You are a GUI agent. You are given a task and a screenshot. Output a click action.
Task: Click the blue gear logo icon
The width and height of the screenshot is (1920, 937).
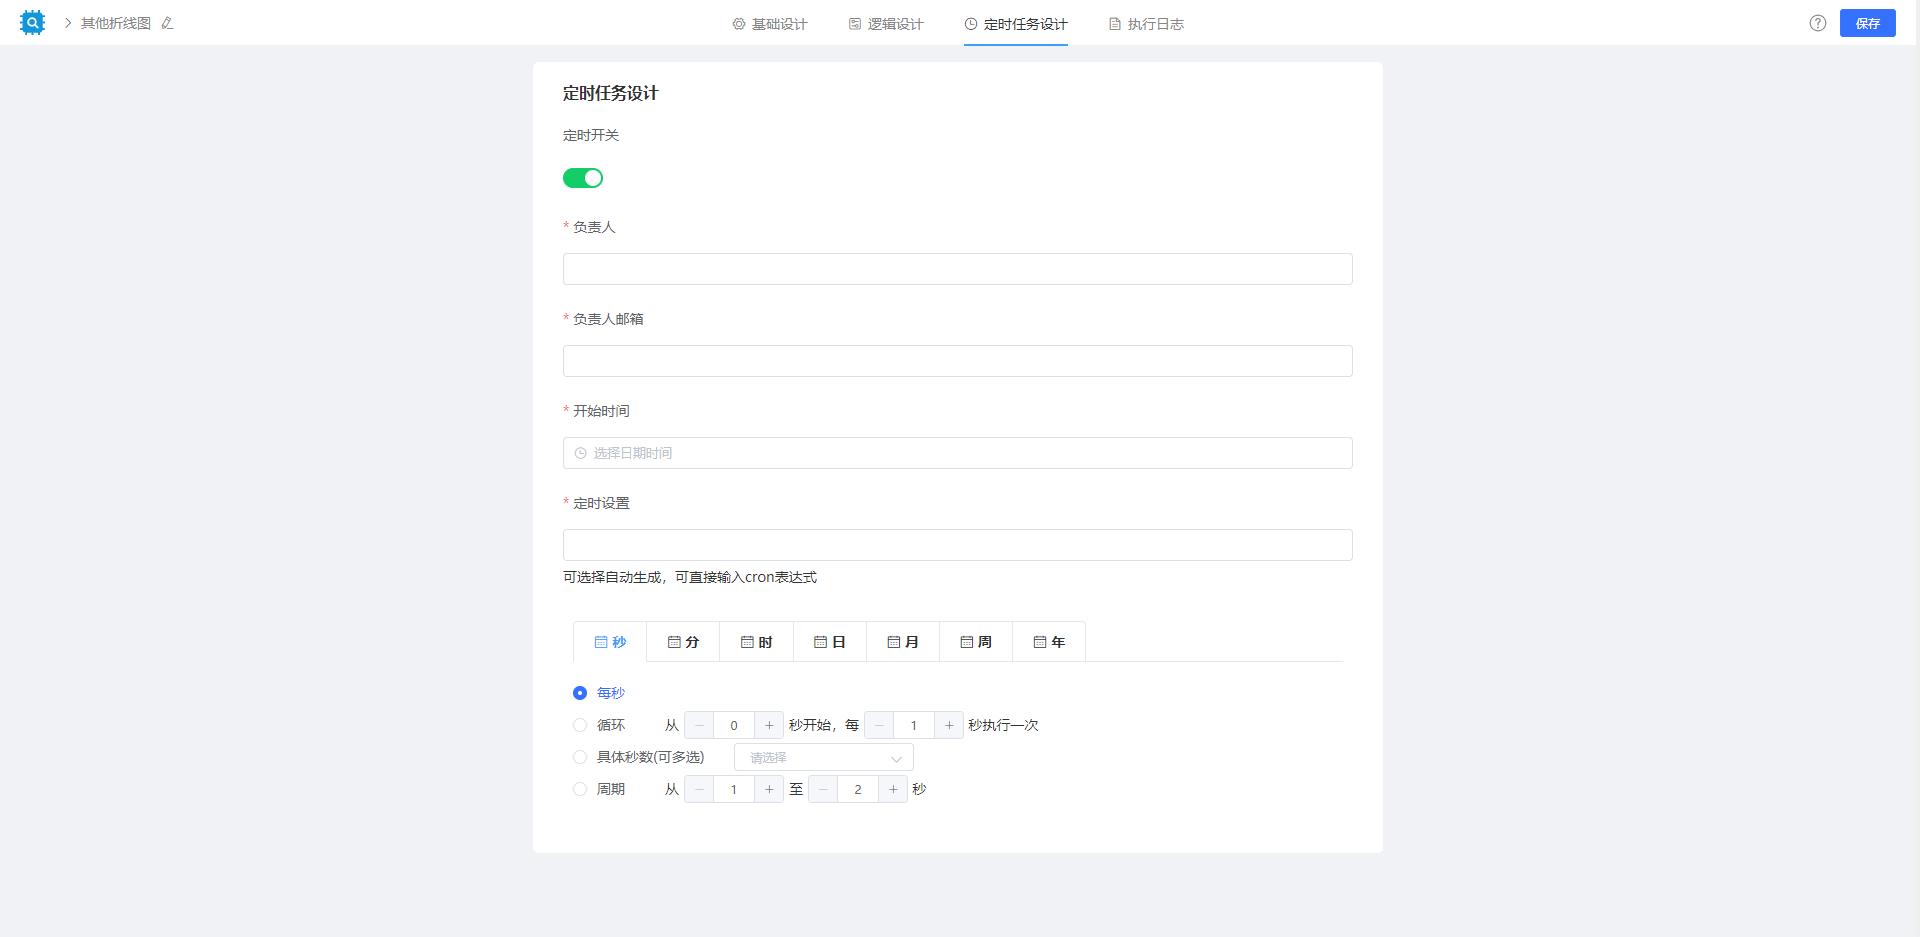pyautogui.click(x=33, y=22)
